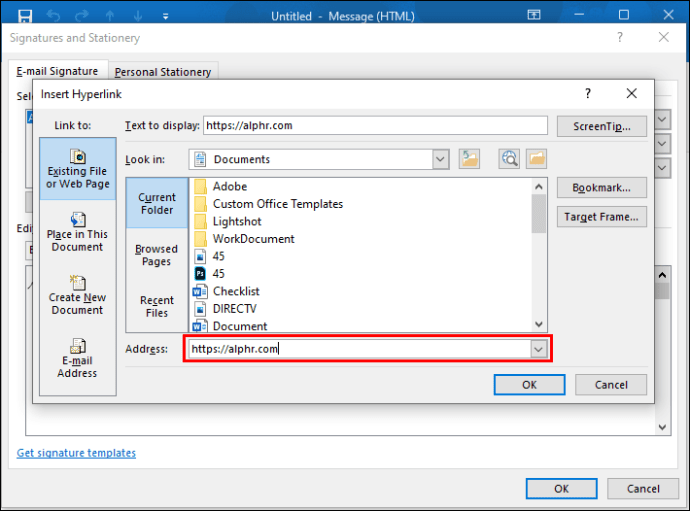
Task: Switch to the E-mail Signature tab
Action: tap(57, 71)
